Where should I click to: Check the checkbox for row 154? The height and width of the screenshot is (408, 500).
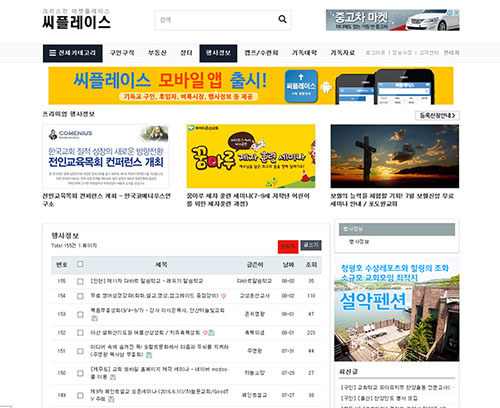[80, 296]
